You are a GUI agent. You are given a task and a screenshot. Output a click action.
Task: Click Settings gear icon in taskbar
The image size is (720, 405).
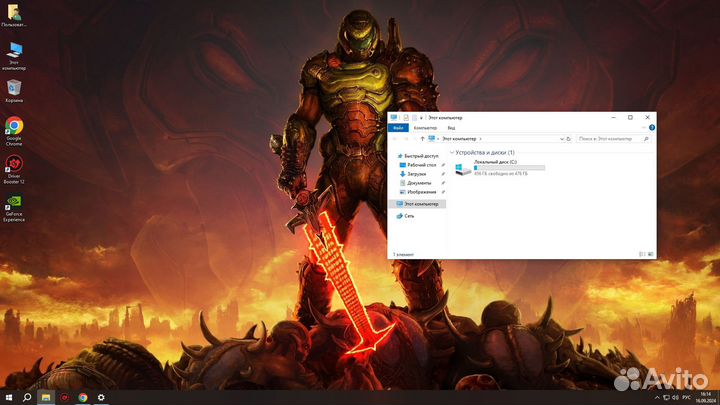coord(101,397)
